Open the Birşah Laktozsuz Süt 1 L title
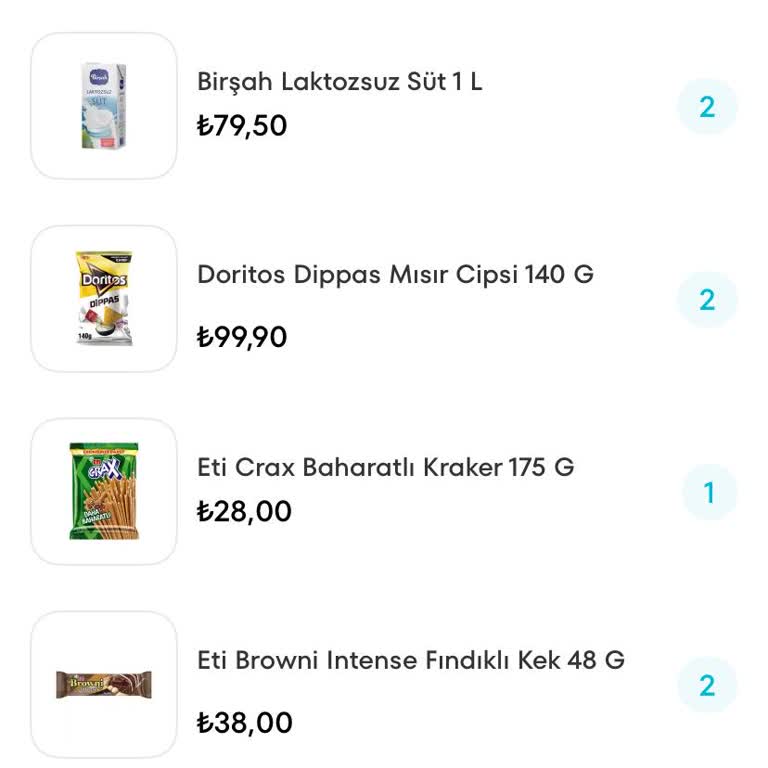Image resolution: width=768 pixels, height=768 pixels. [339, 81]
